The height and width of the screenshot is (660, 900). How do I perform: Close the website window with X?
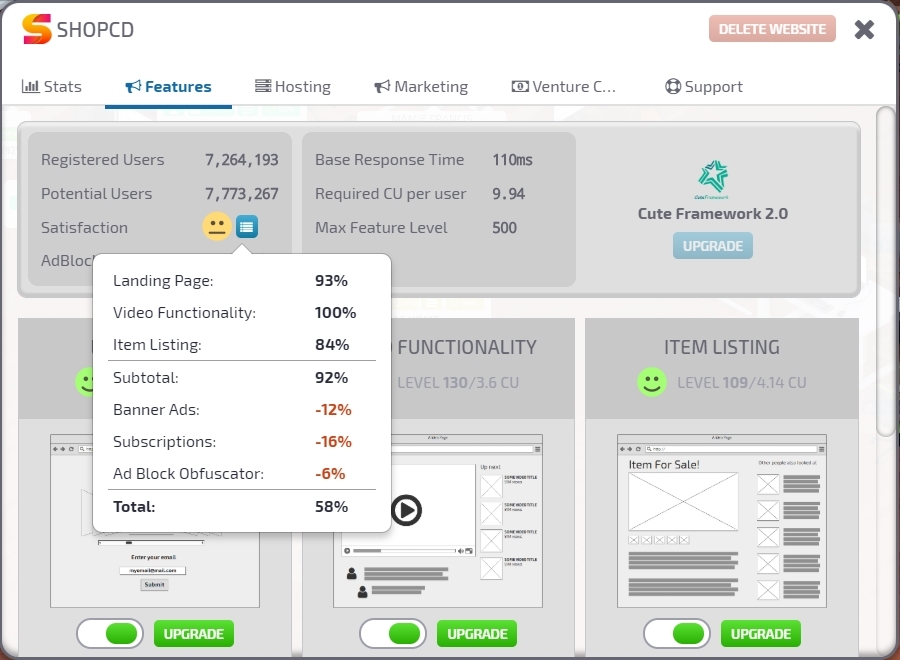point(864,29)
